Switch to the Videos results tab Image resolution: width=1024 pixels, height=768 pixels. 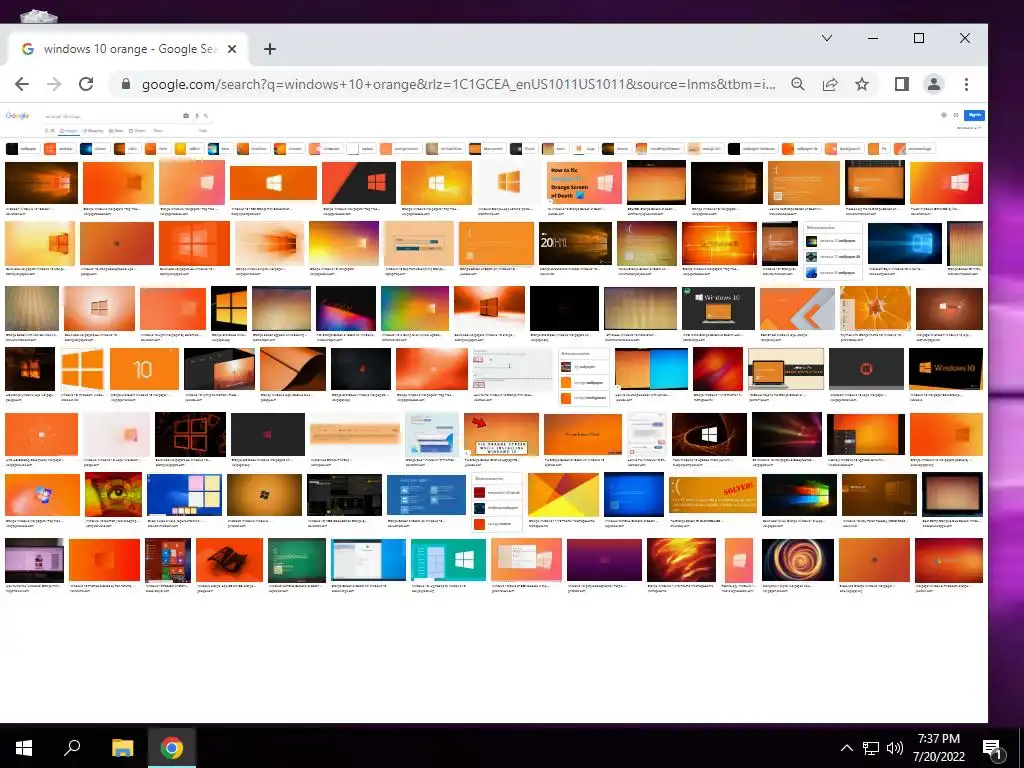point(137,131)
